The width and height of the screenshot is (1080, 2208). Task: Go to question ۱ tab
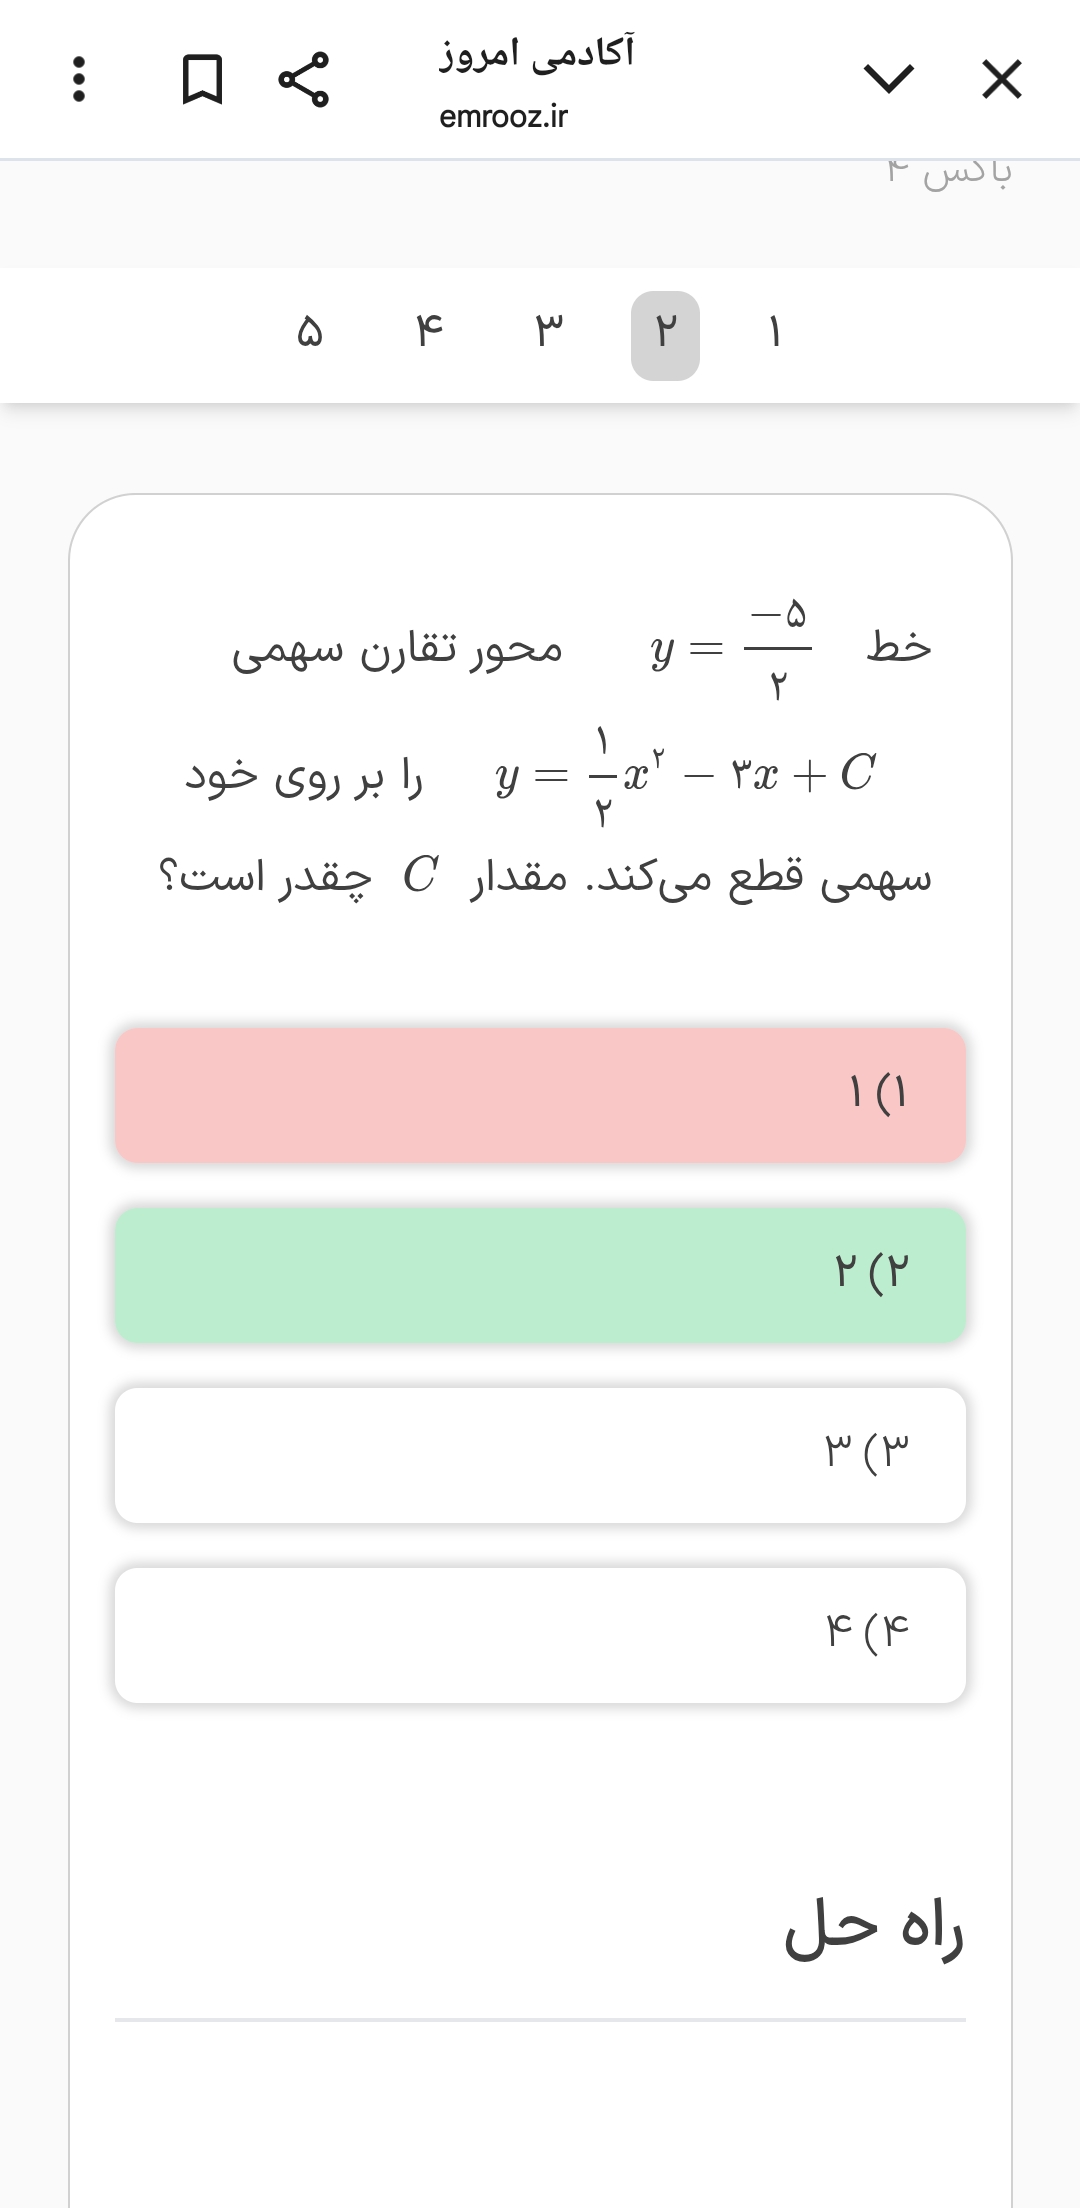774,334
